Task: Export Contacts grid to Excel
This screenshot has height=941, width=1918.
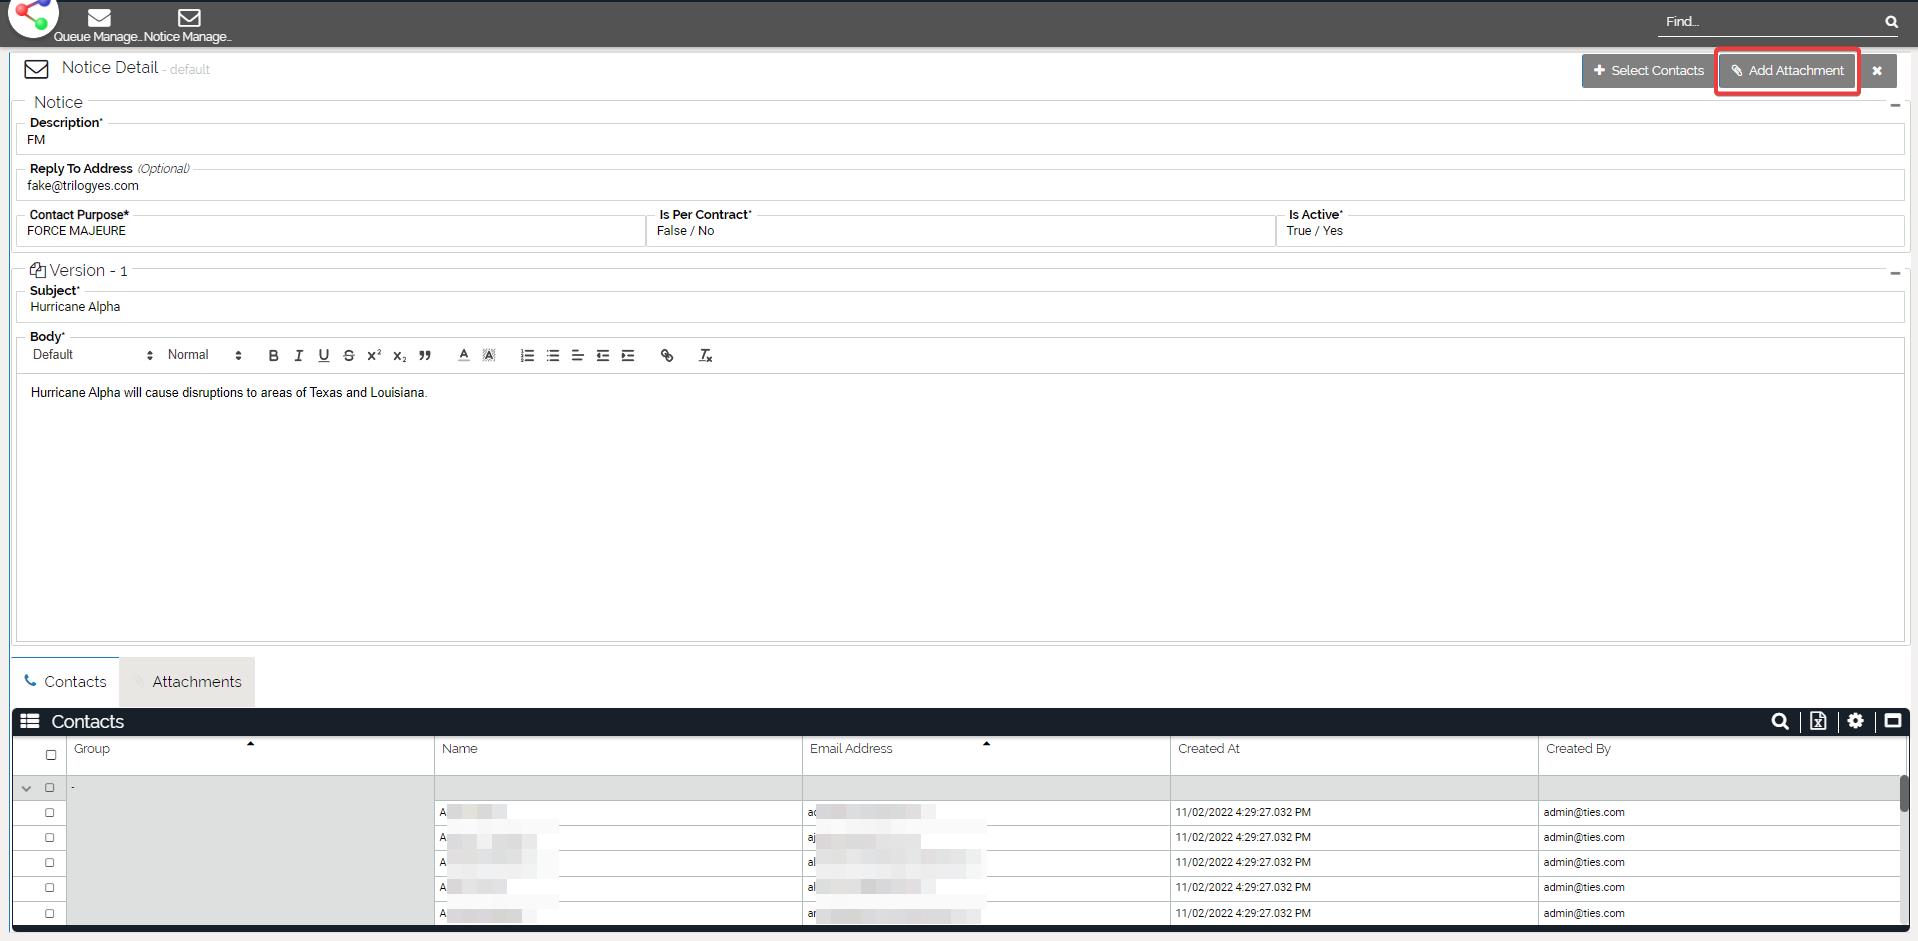Action: pos(1818,721)
